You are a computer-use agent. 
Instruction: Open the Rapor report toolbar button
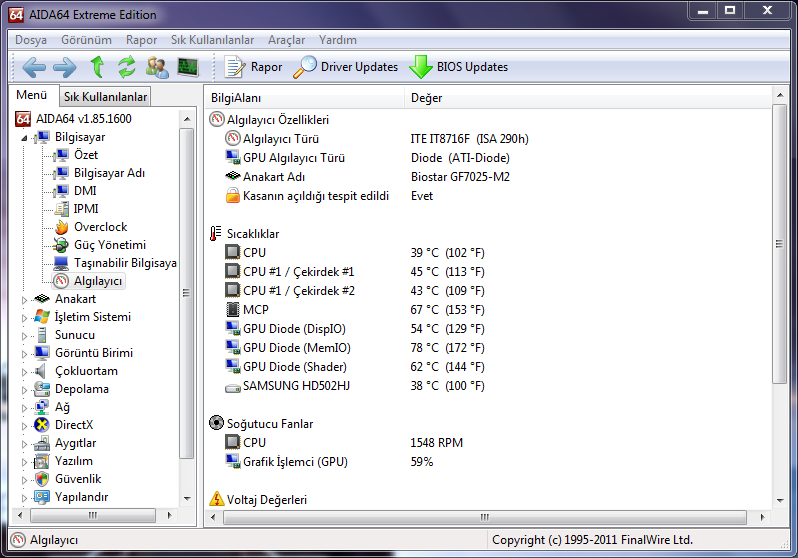click(253, 67)
